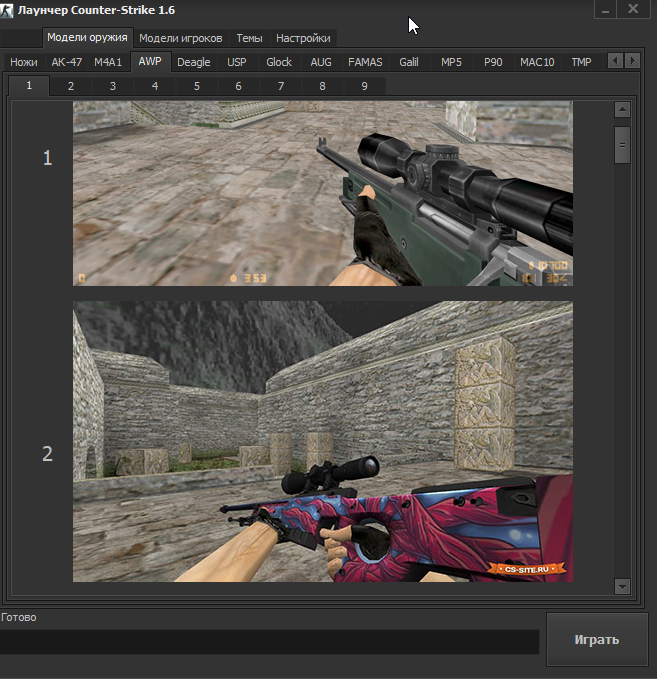Select the Deagle weapon tab

194,62
